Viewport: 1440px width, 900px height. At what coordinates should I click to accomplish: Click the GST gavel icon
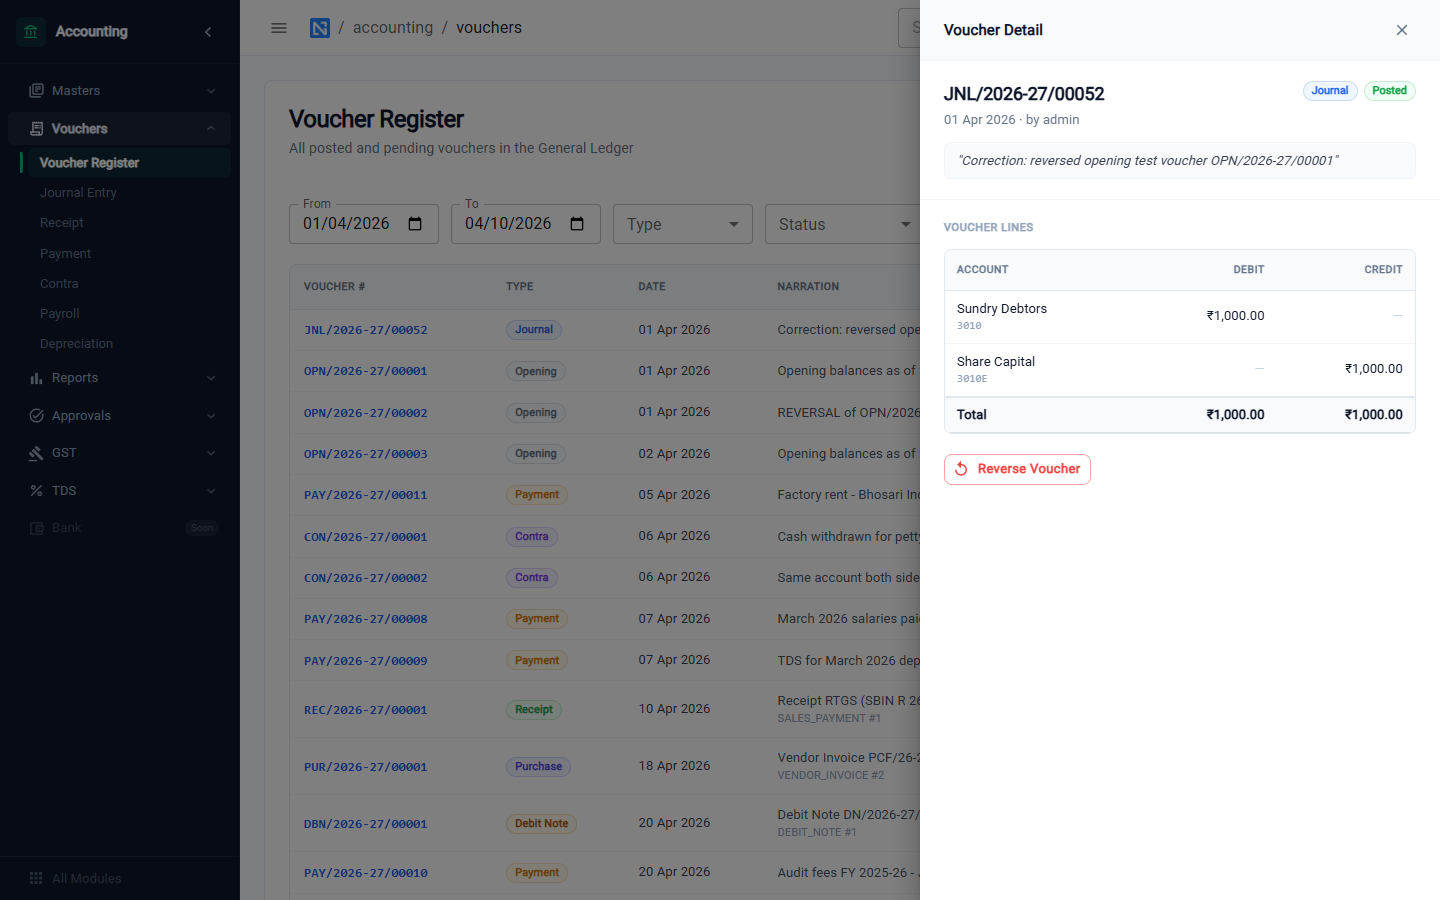pyautogui.click(x=37, y=453)
